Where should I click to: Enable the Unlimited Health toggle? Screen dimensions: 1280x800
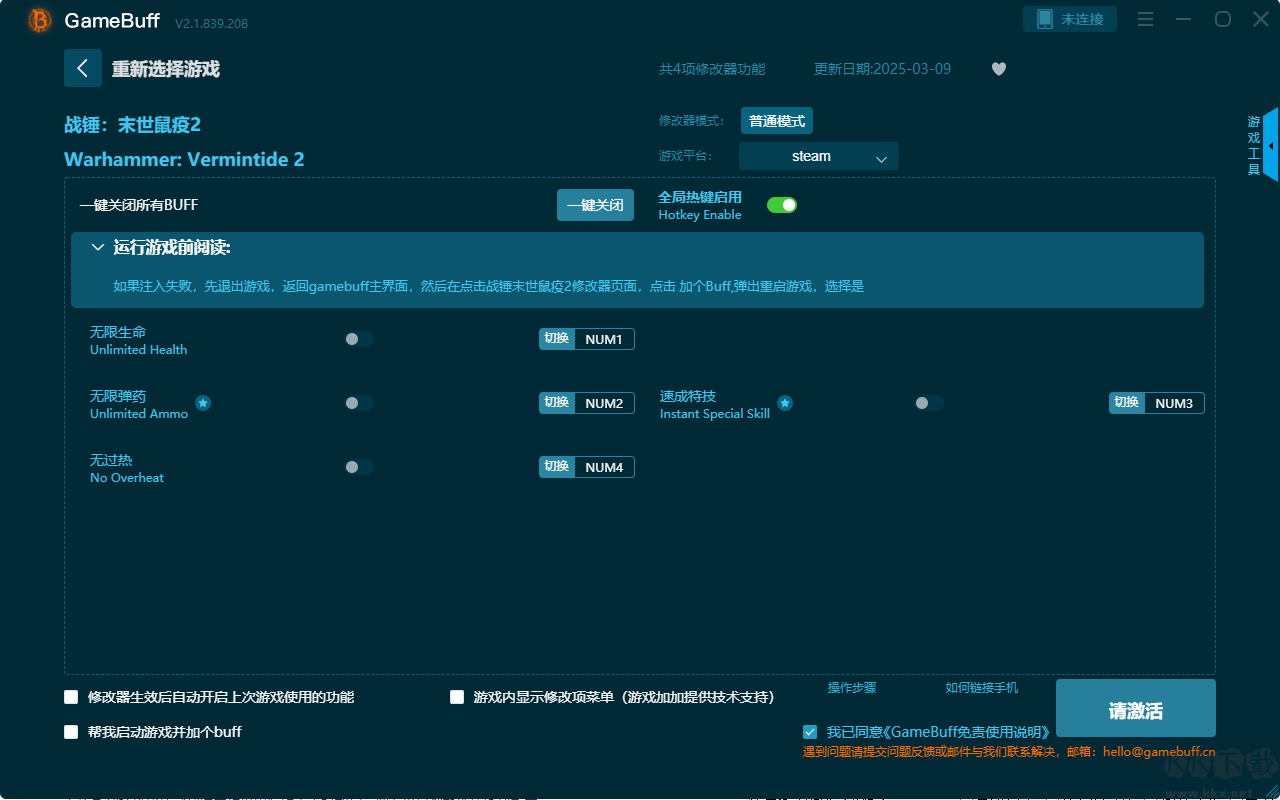point(359,339)
